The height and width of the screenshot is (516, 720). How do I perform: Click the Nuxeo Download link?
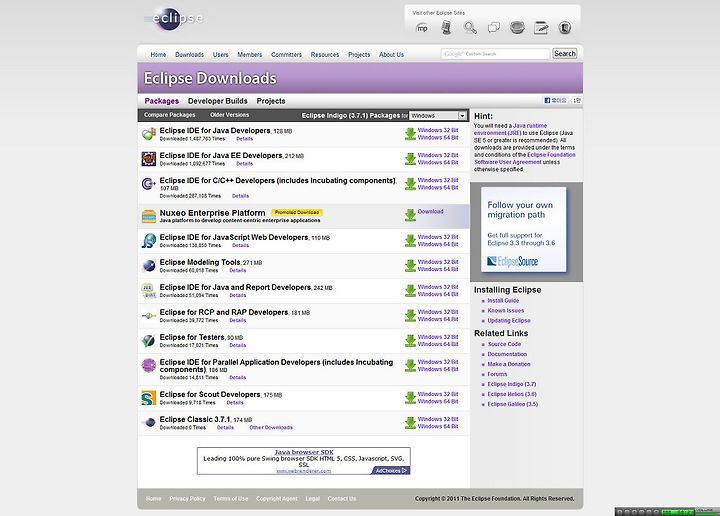(x=430, y=212)
